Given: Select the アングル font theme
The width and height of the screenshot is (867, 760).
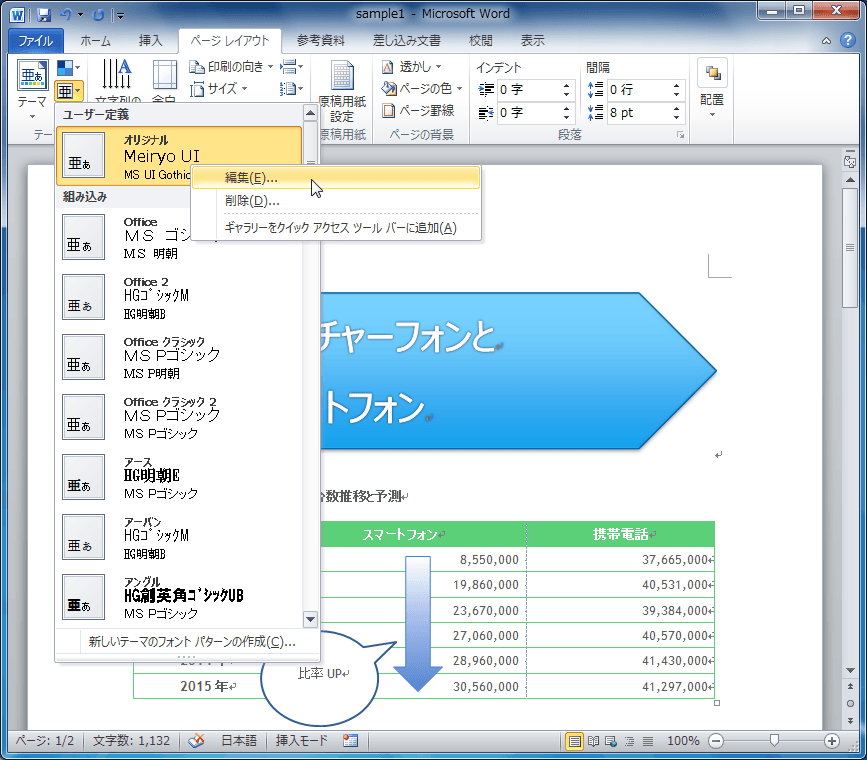Looking at the screenshot, I should [179, 598].
